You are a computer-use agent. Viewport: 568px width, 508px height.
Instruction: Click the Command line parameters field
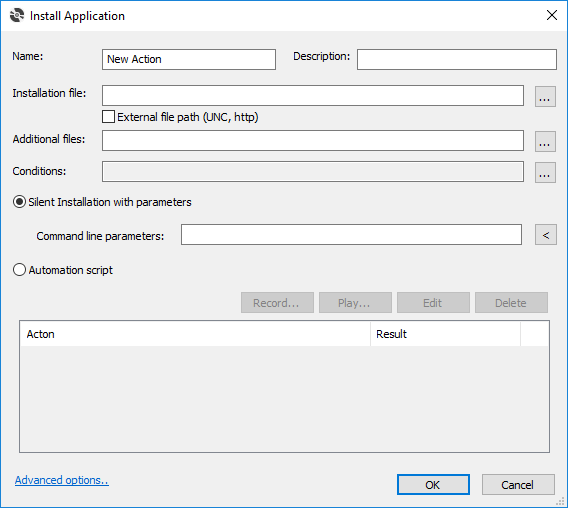point(351,234)
